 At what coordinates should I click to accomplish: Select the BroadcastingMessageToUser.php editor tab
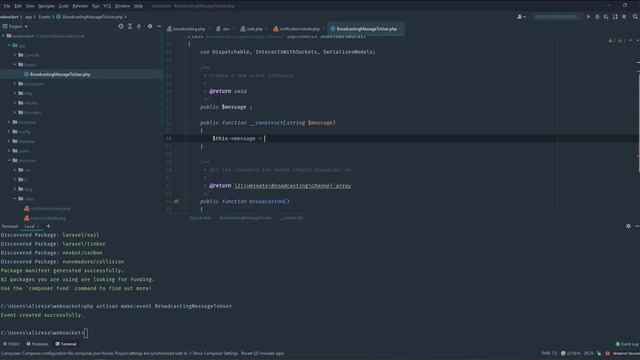pyautogui.click(x=366, y=29)
